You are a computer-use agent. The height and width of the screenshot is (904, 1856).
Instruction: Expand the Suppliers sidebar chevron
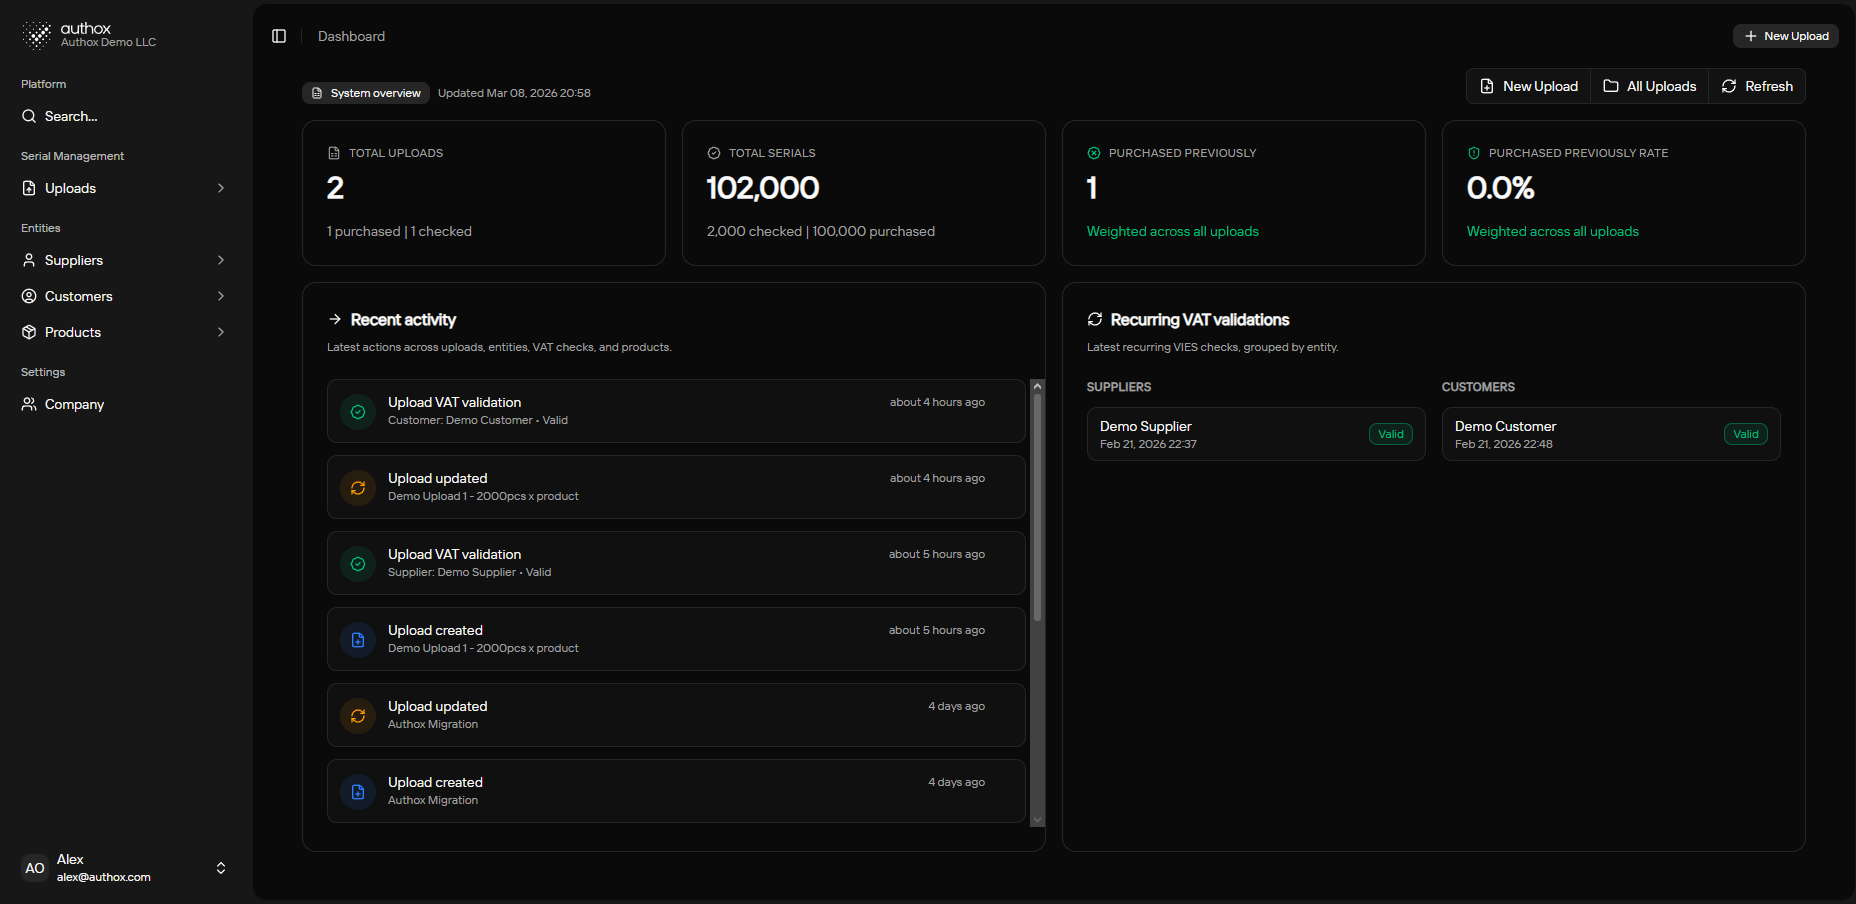(x=221, y=261)
